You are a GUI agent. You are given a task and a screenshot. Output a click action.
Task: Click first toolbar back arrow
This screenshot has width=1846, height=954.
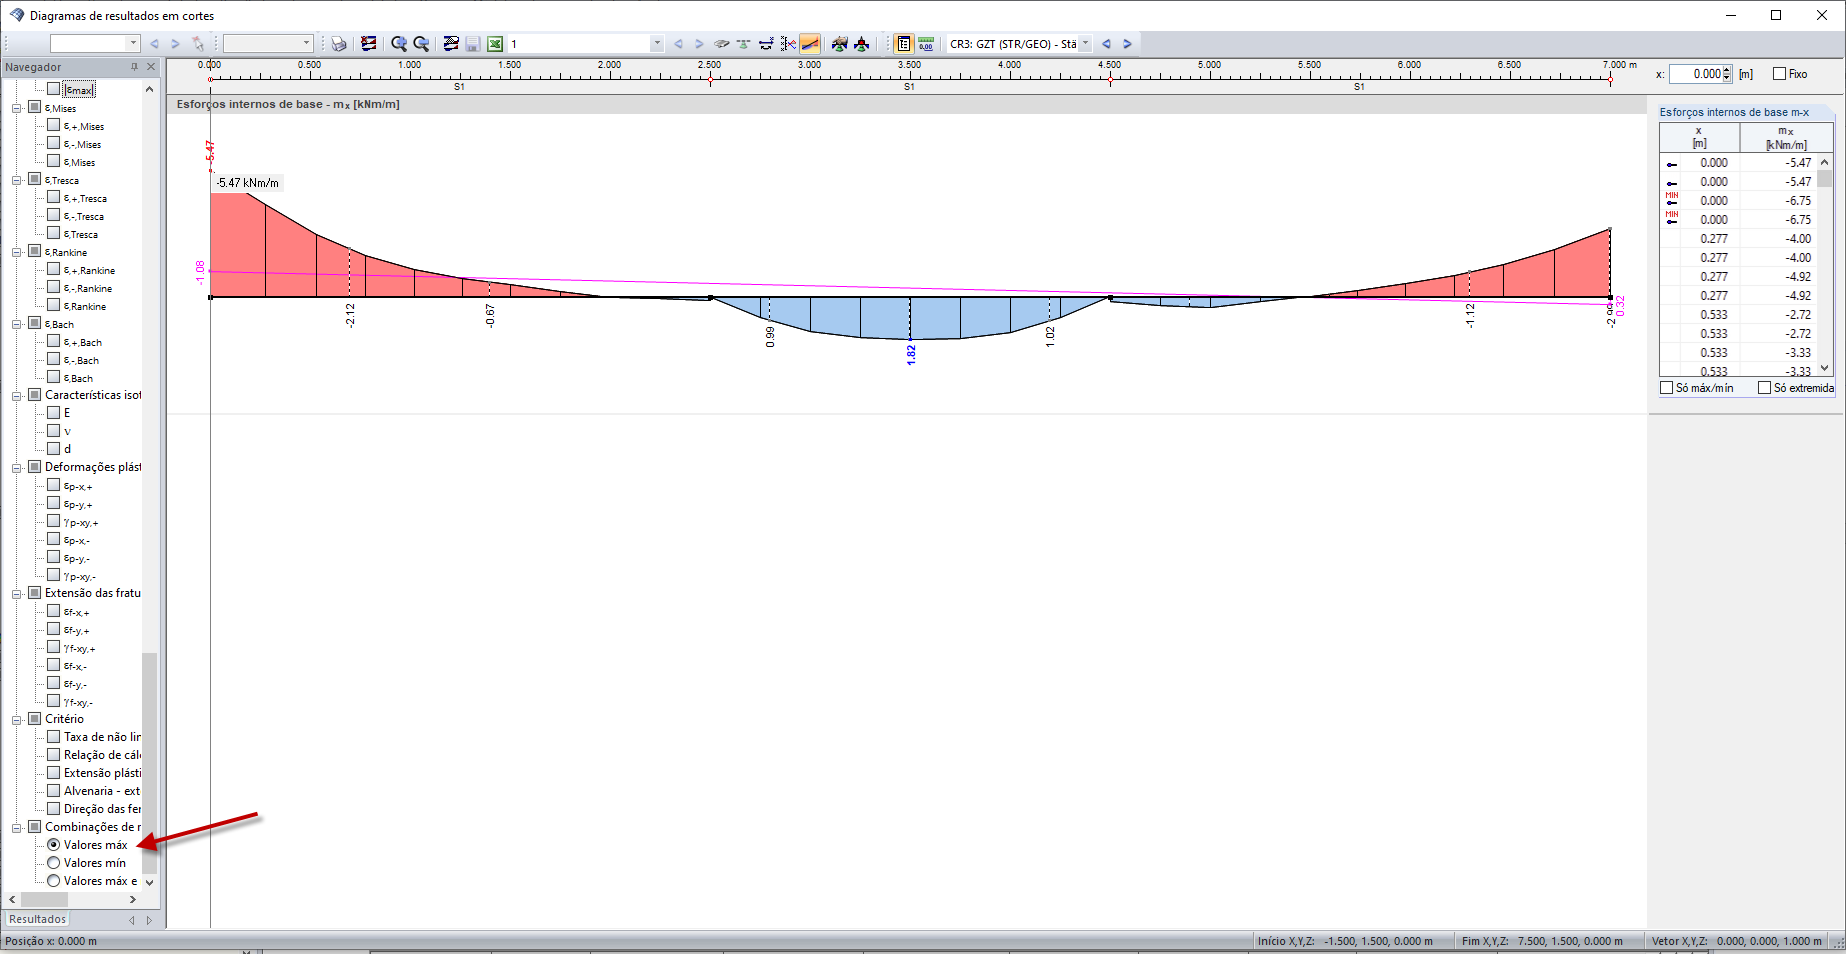pos(154,44)
